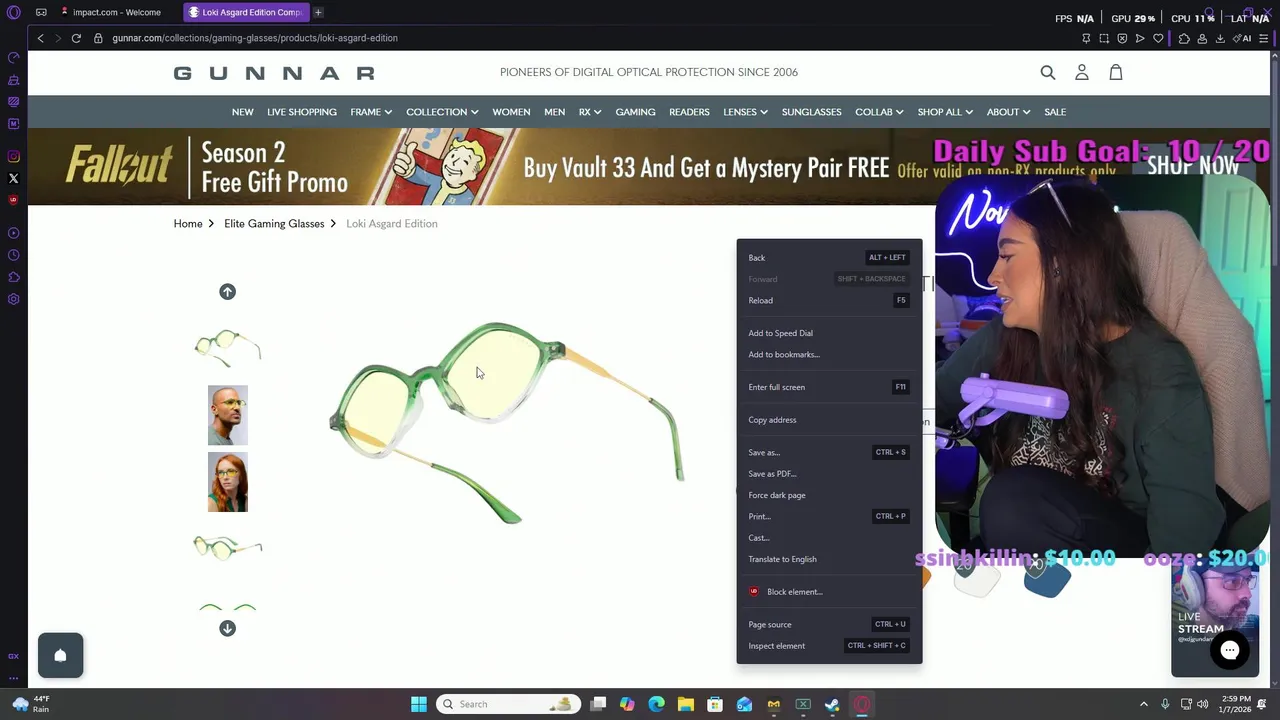The width and height of the screenshot is (1280, 720).
Task: Open GX Corner gamepad icon in tab bar
Action: pyautogui.click(x=41, y=12)
